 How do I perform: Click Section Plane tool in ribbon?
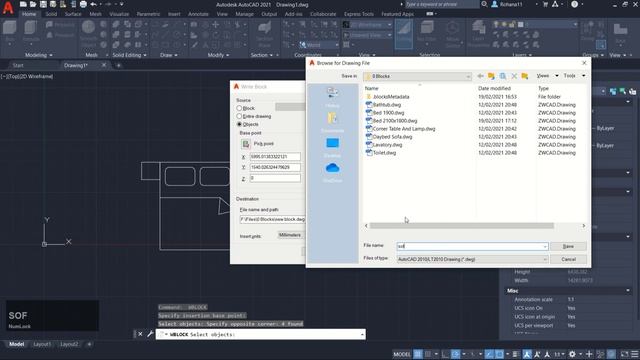(x=264, y=34)
